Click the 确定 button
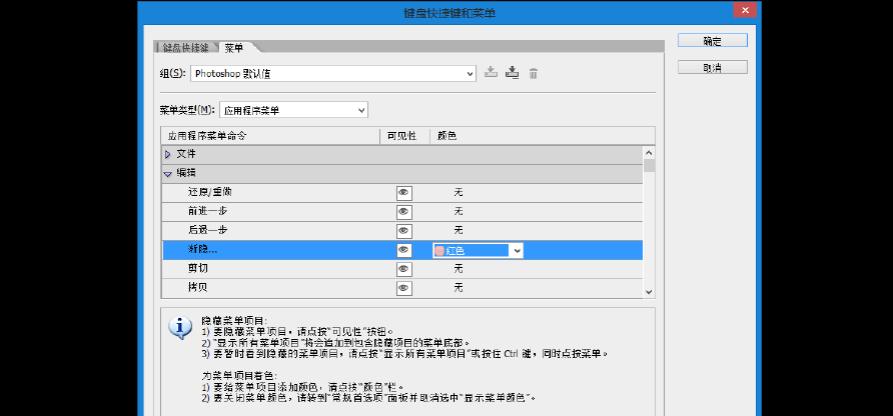The image size is (893, 416). pos(712,40)
